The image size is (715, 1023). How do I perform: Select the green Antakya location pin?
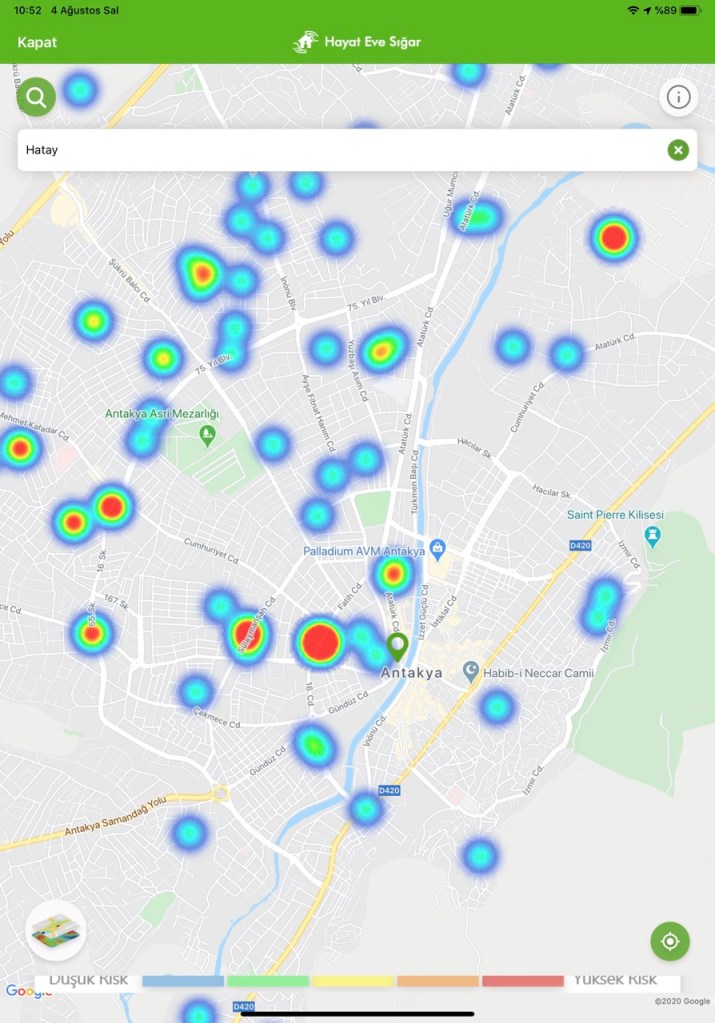pyautogui.click(x=397, y=645)
